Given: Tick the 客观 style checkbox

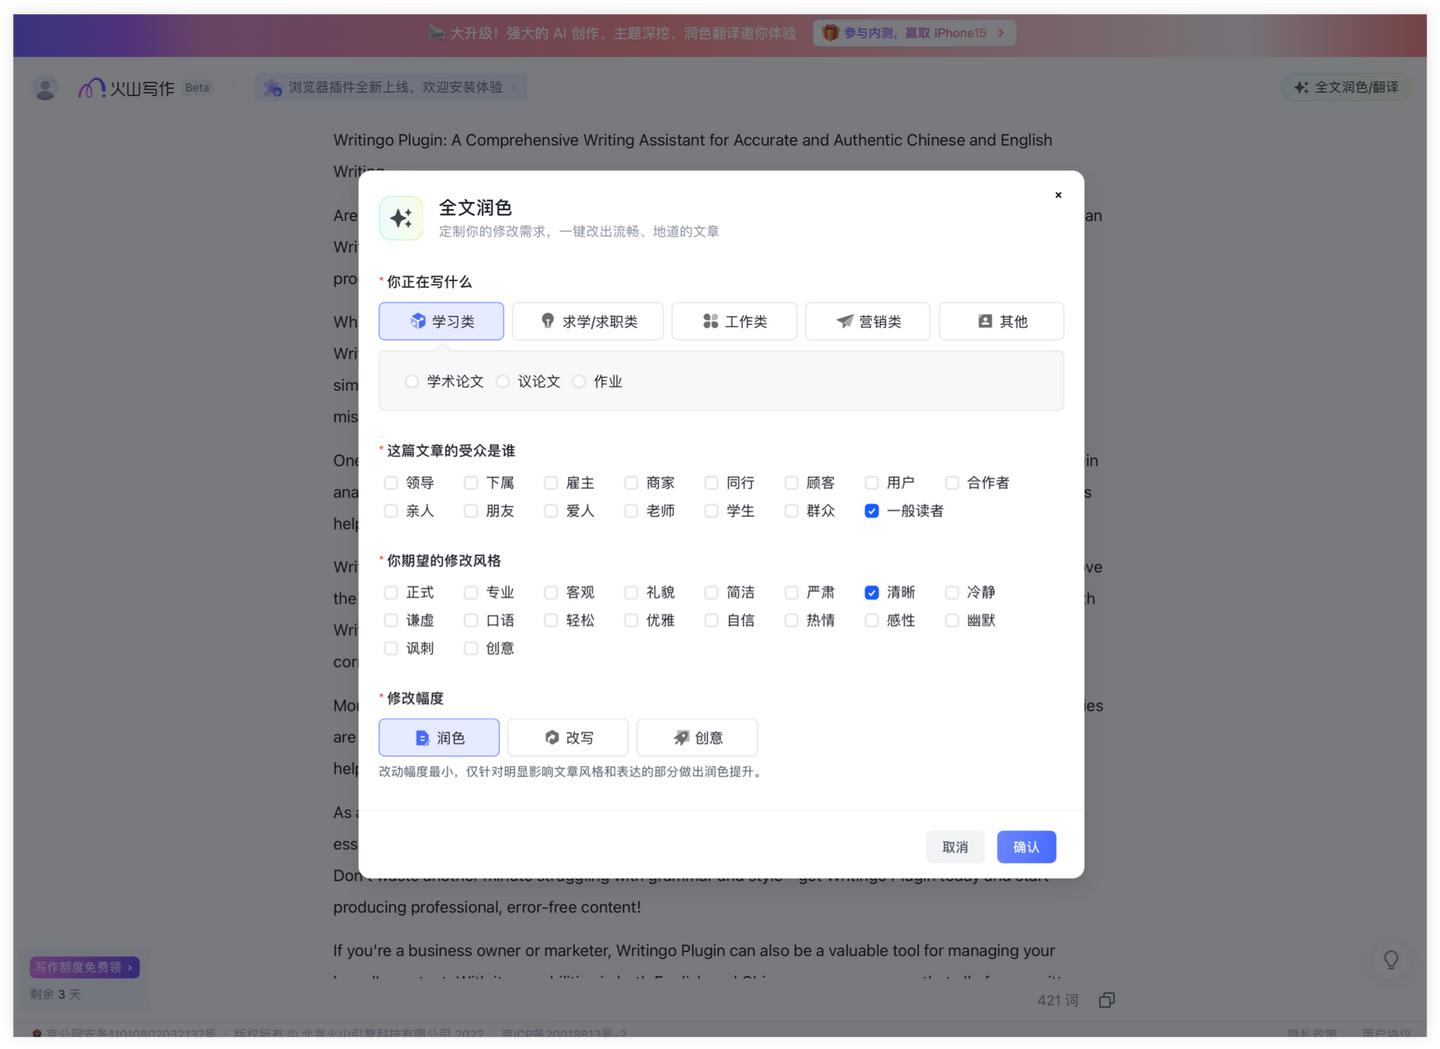Looking at the screenshot, I should pyautogui.click(x=551, y=593).
